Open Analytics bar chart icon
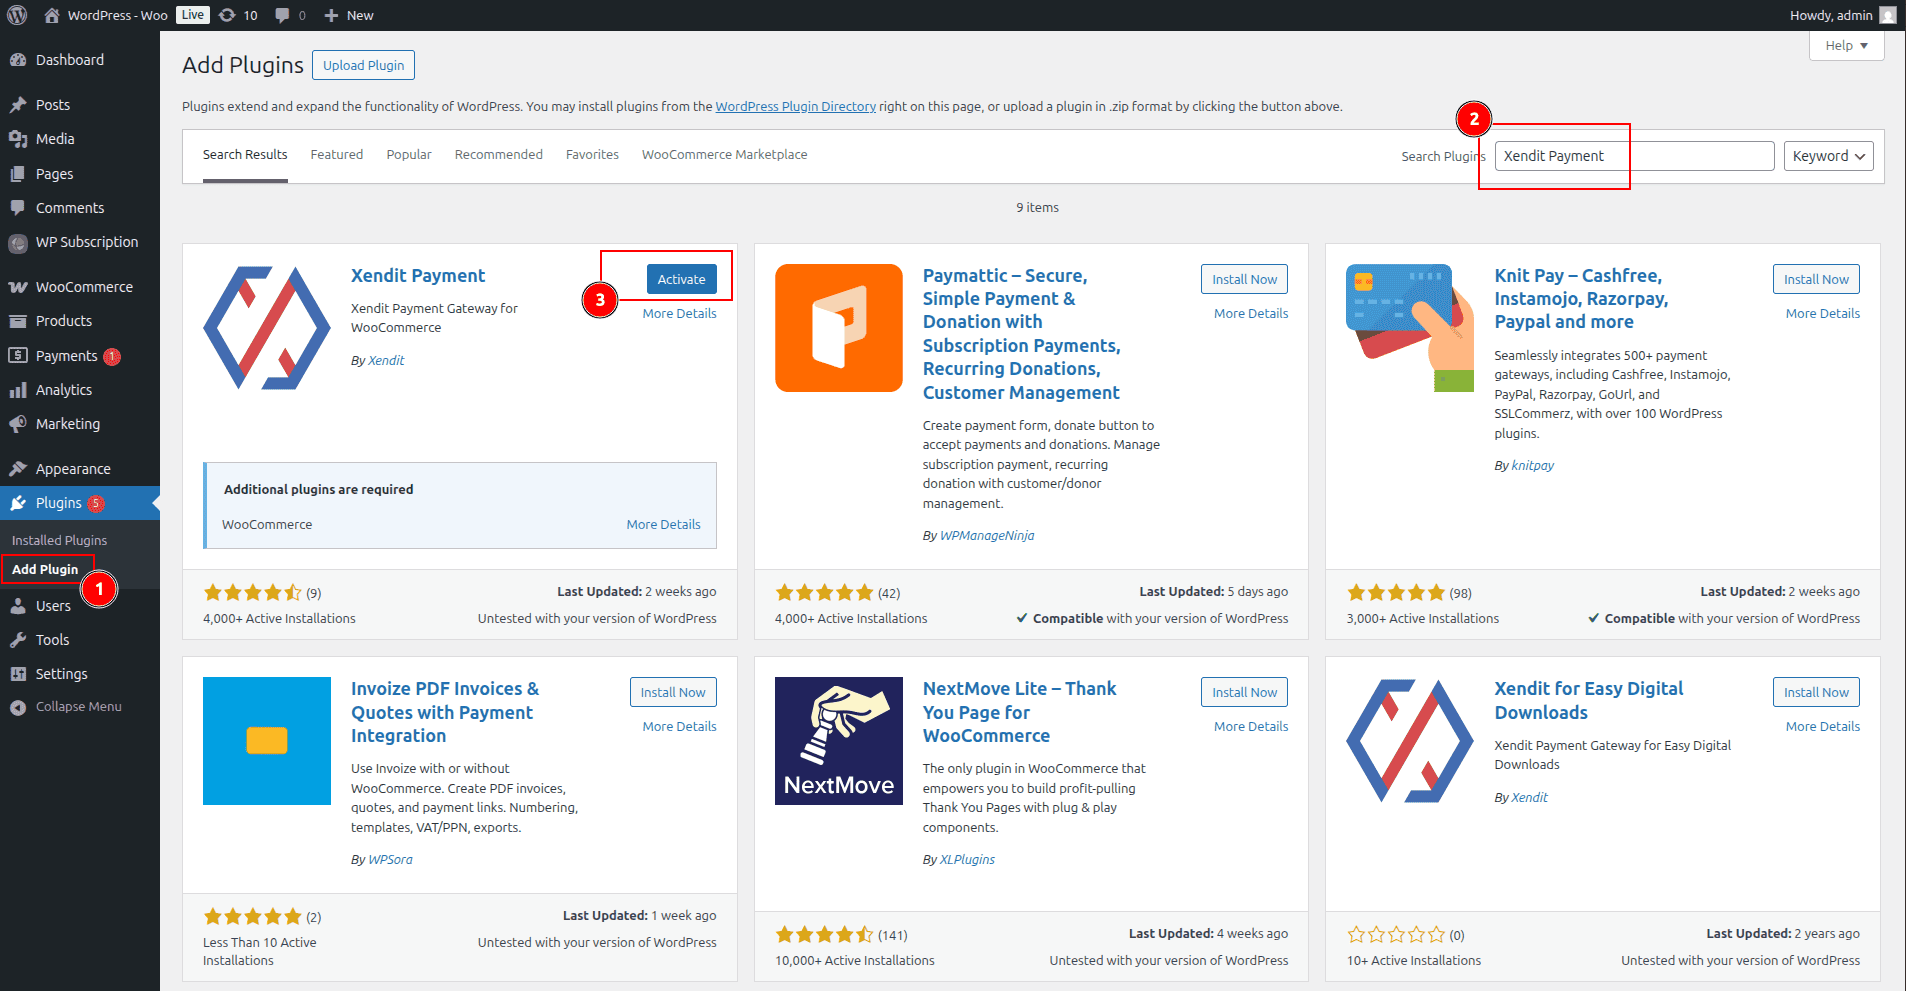This screenshot has height=991, width=1906. [18, 390]
